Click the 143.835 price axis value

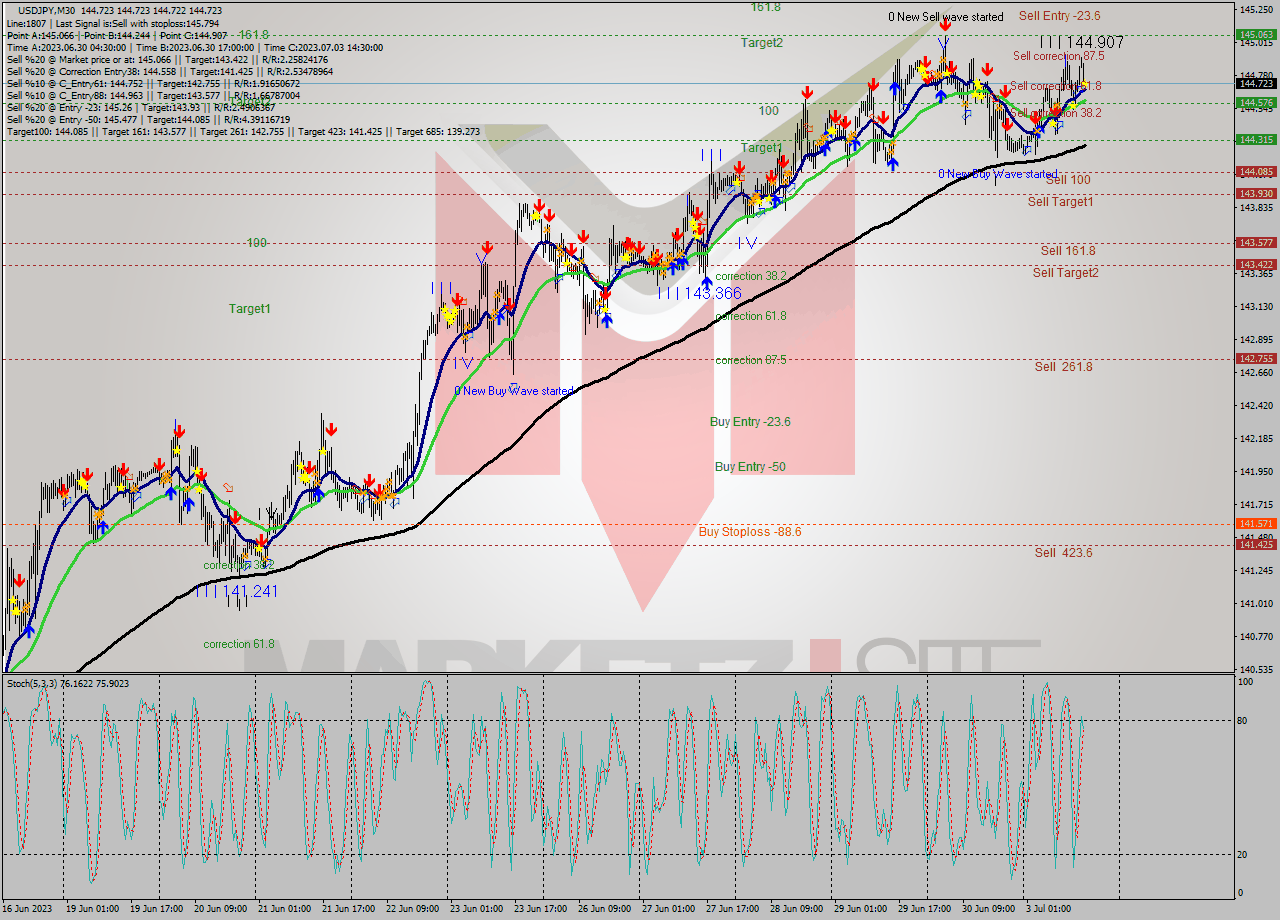point(1256,207)
